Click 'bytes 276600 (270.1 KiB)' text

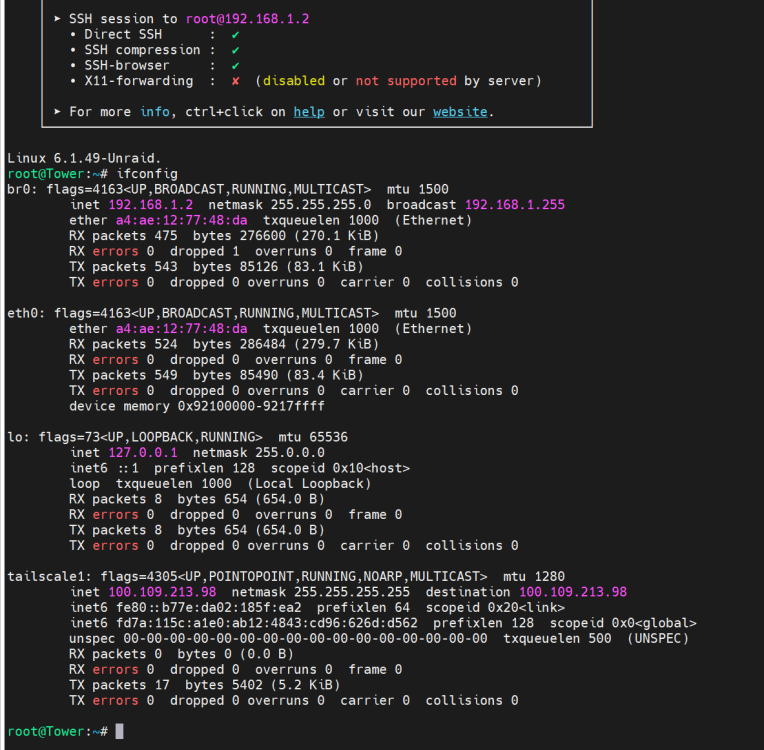pos(286,236)
